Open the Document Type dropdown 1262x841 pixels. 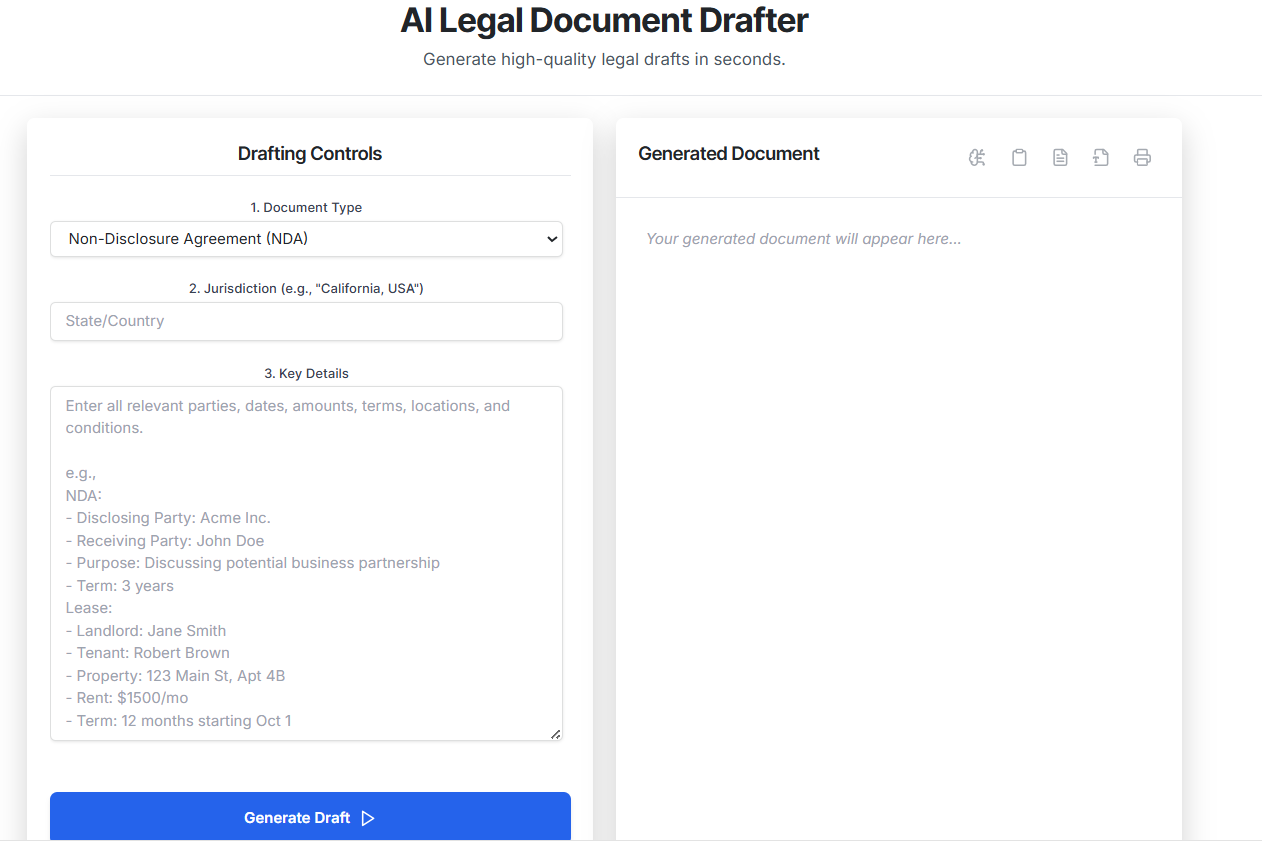pyautogui.click(x=306, y=239)
